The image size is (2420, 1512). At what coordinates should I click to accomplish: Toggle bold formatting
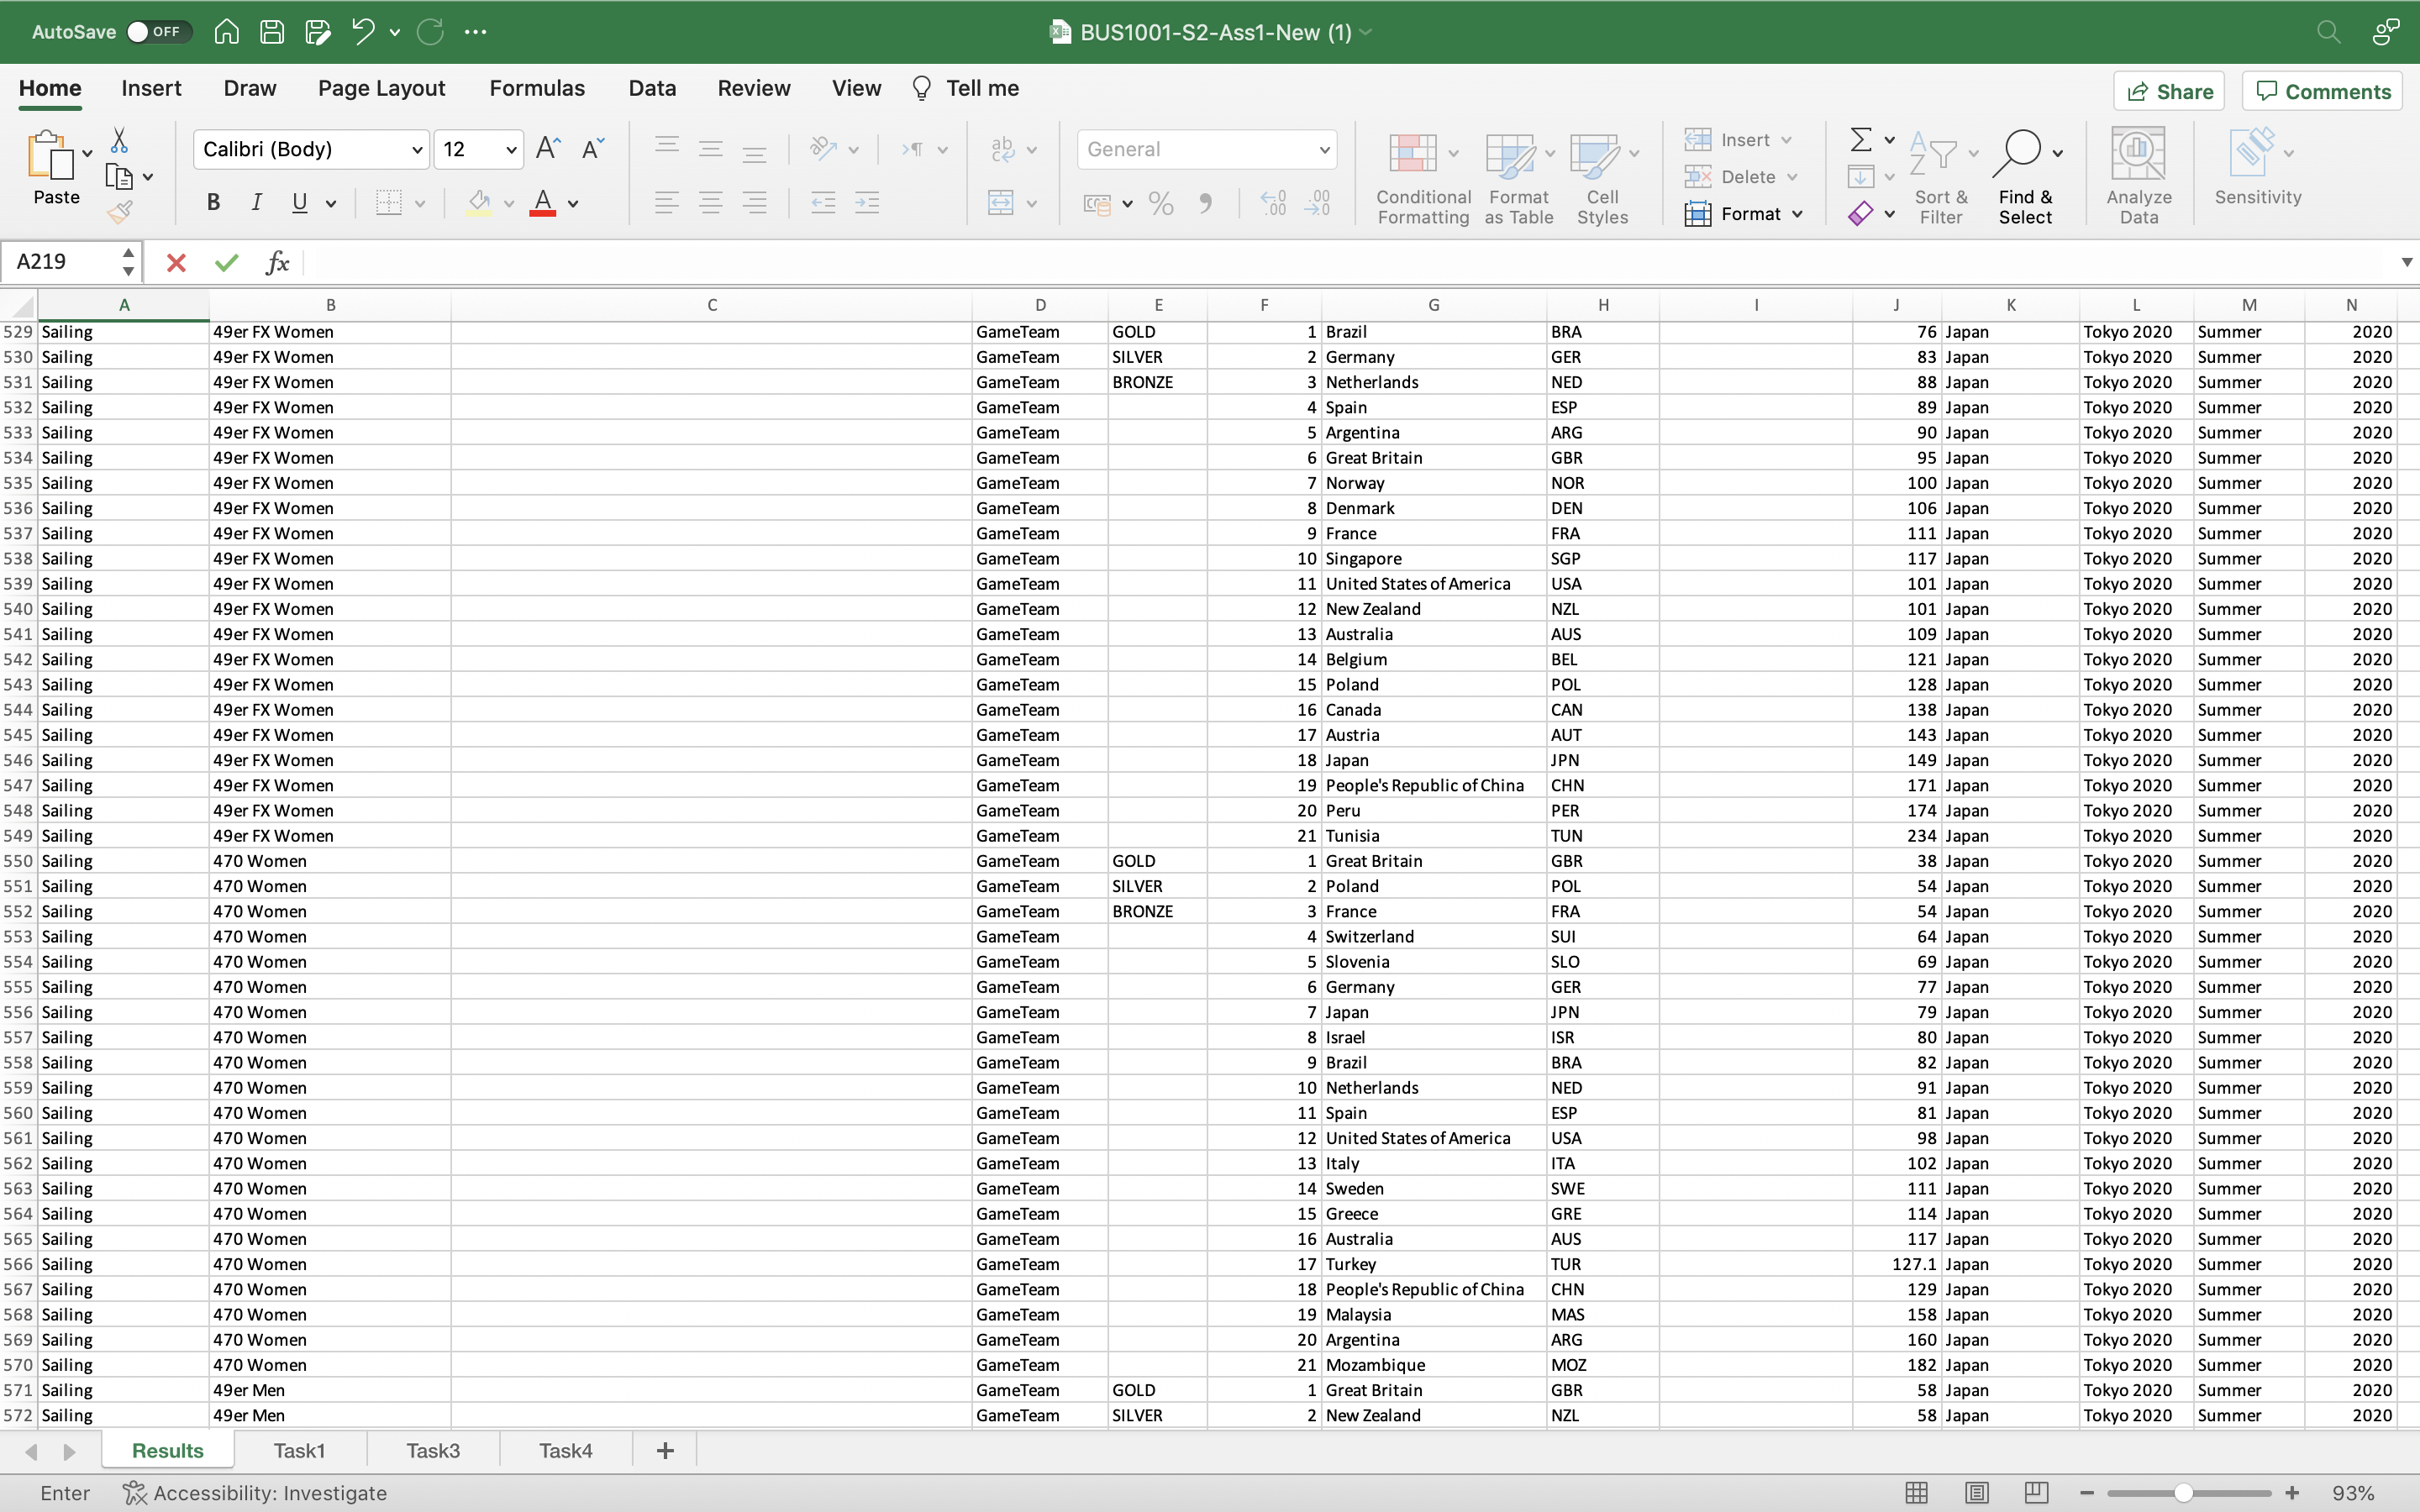pyautogui.click(x=213, y=202)
